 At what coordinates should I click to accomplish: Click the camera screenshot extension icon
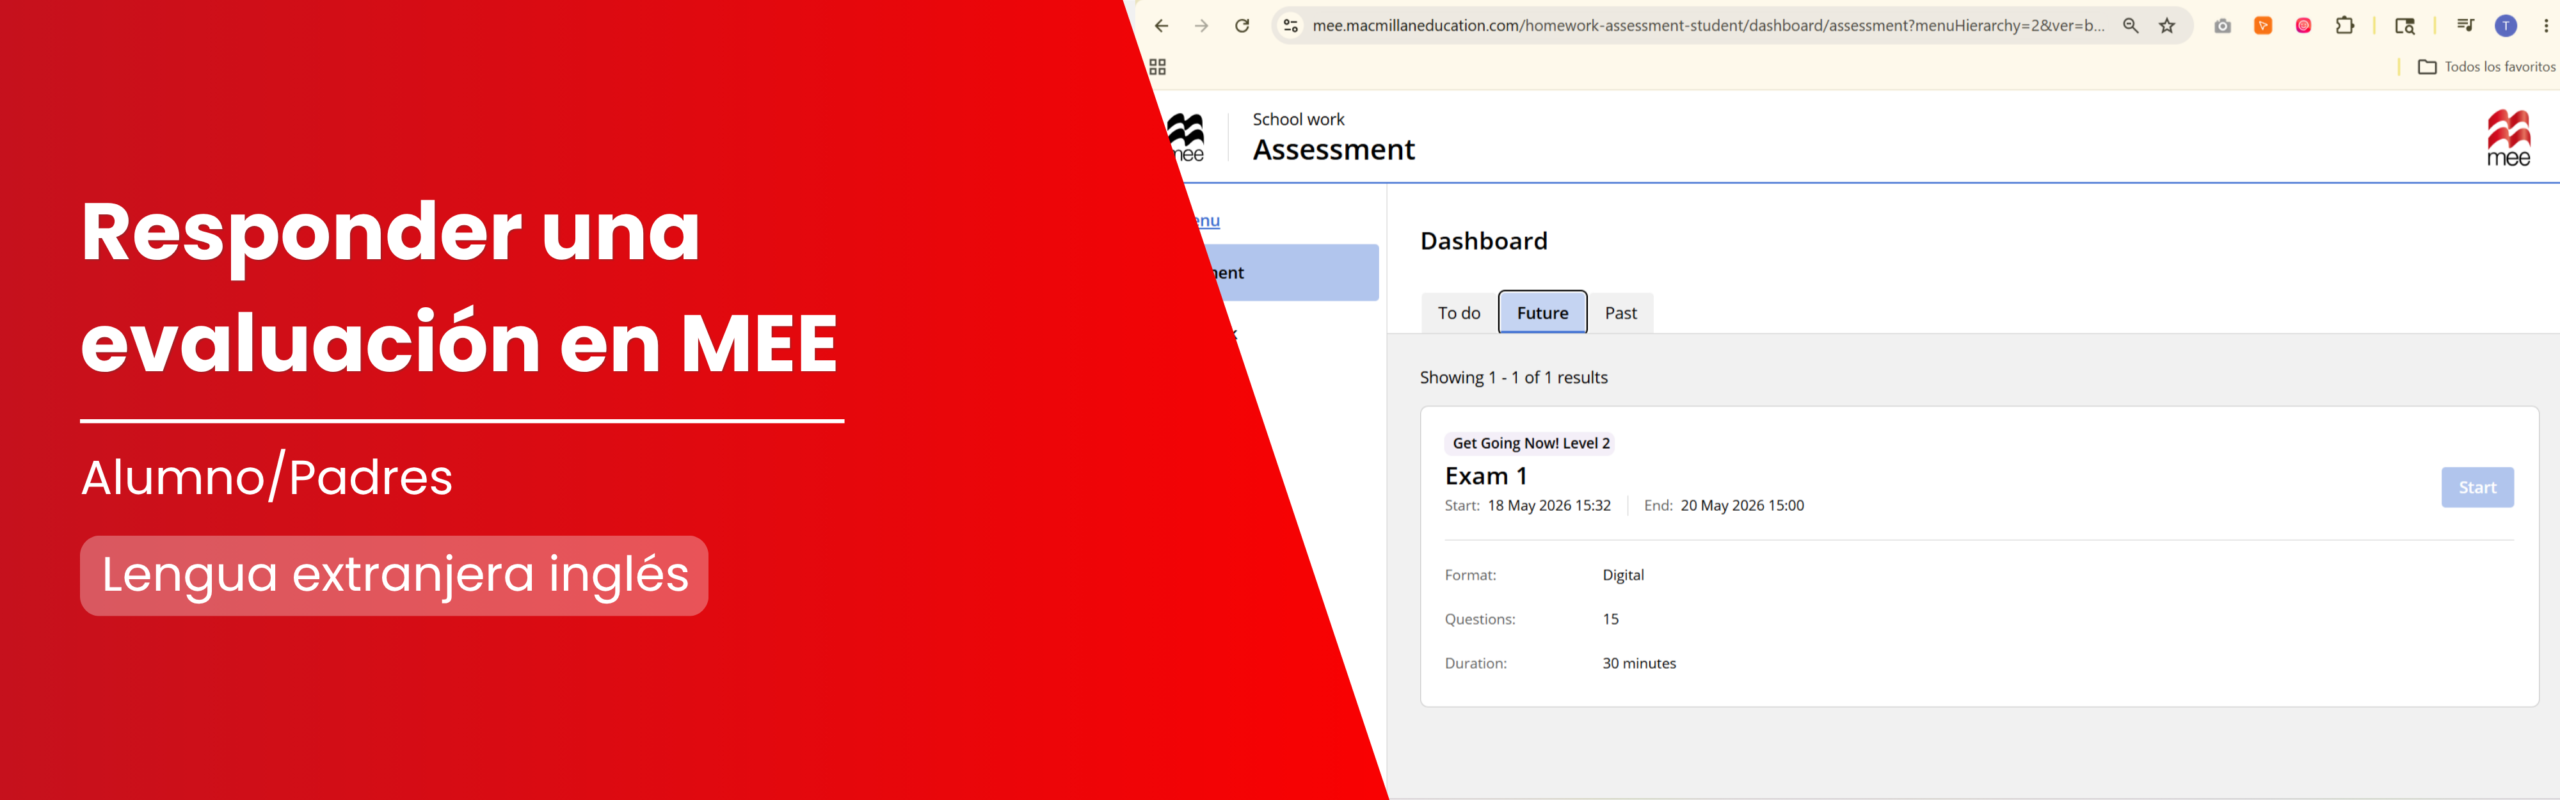(2222, 26)
